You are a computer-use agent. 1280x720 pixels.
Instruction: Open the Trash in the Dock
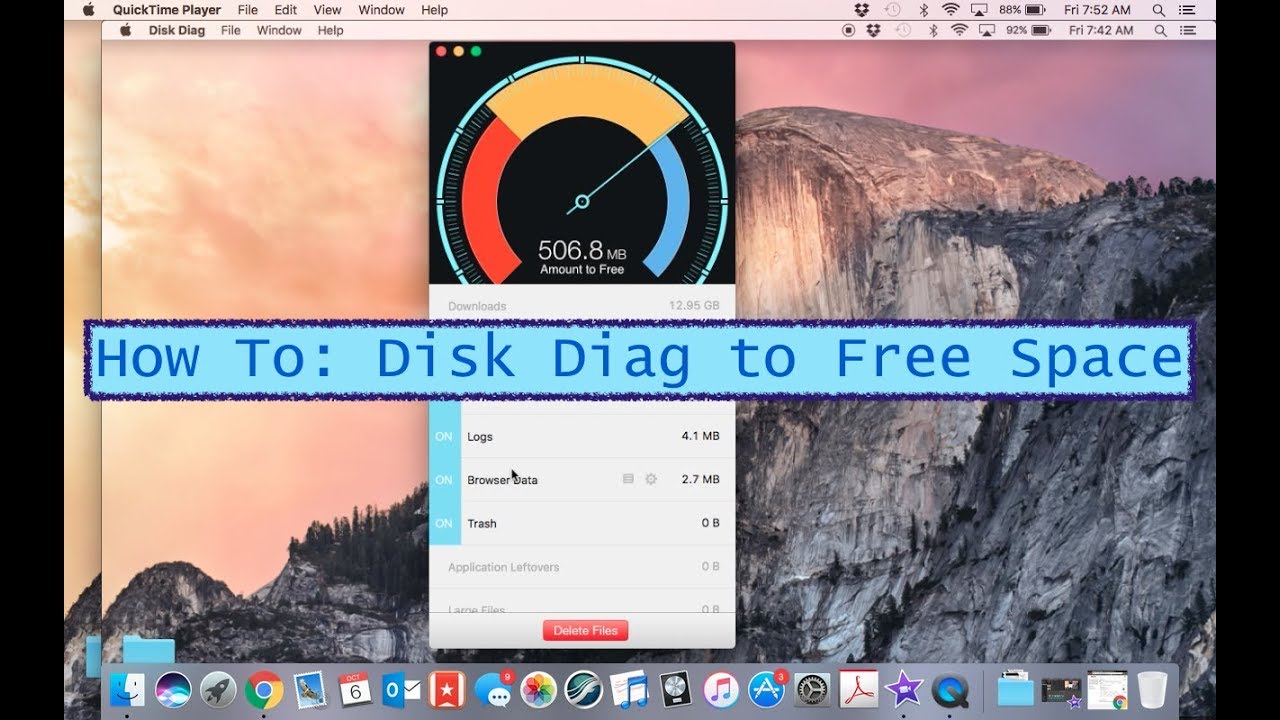[x=1153, y=689]
